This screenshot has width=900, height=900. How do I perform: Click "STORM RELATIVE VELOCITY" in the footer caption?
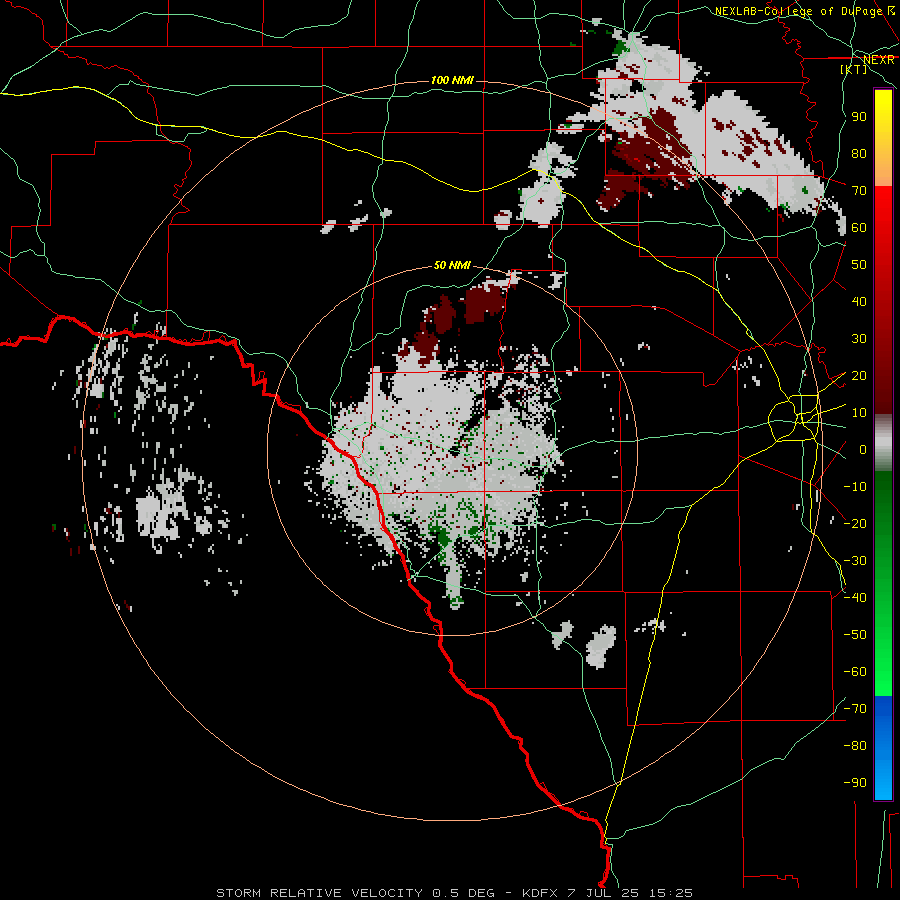point(321,893)
